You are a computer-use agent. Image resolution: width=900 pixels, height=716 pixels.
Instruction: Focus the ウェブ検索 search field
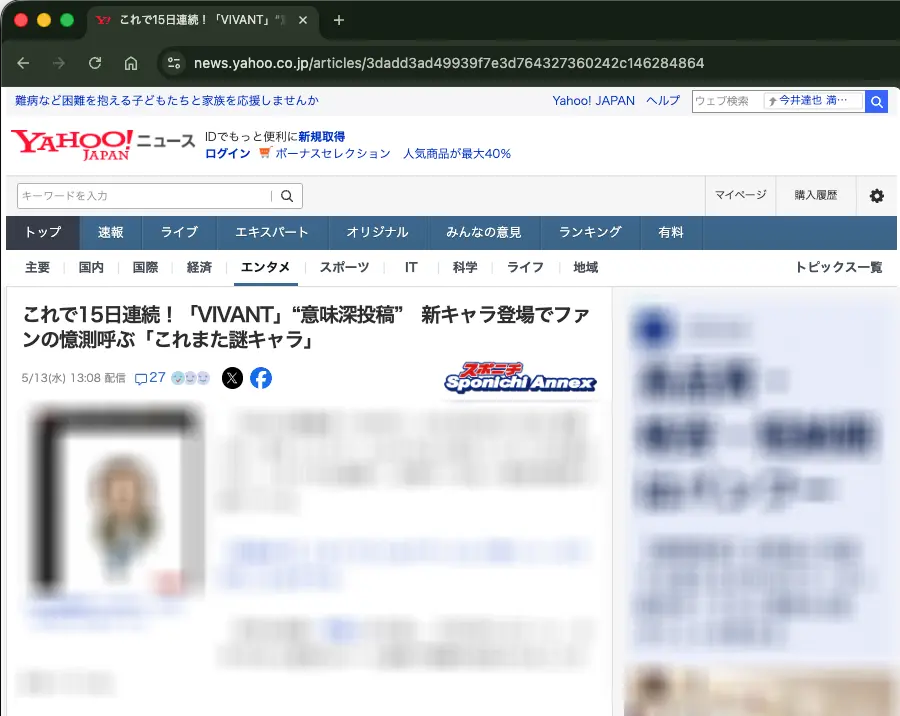(727, 102)
